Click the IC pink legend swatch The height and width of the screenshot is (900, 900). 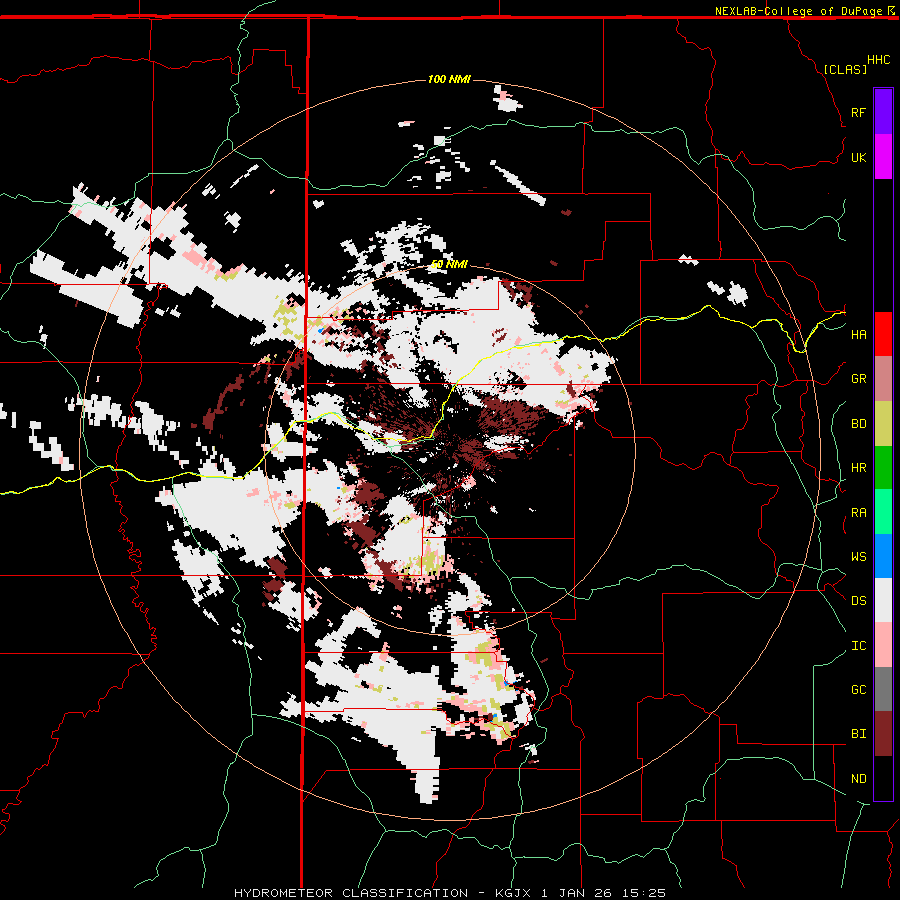coord(883,645)
